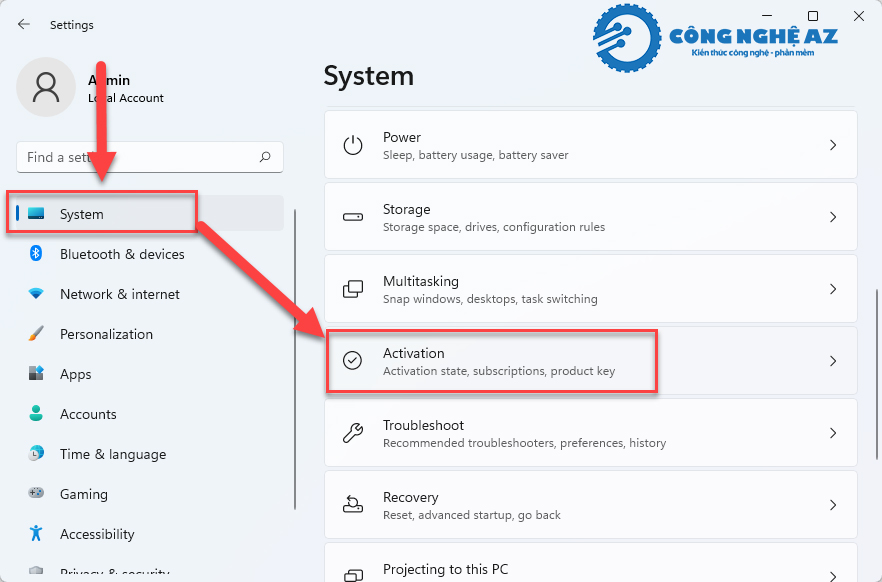882x582 pixels.
Task: Open the Activation settings item
Action: click(x=591, y=360)
